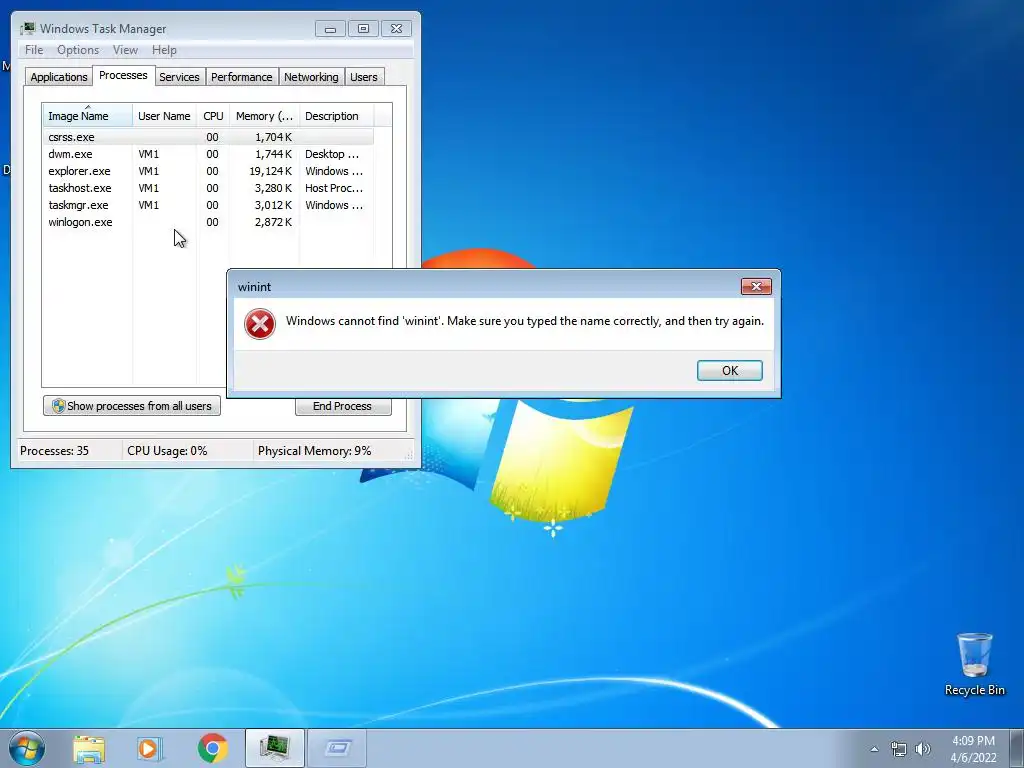Screen dimensions: 1024x768
Task: Click the red error icon in dialog
Action: [260, 324]
